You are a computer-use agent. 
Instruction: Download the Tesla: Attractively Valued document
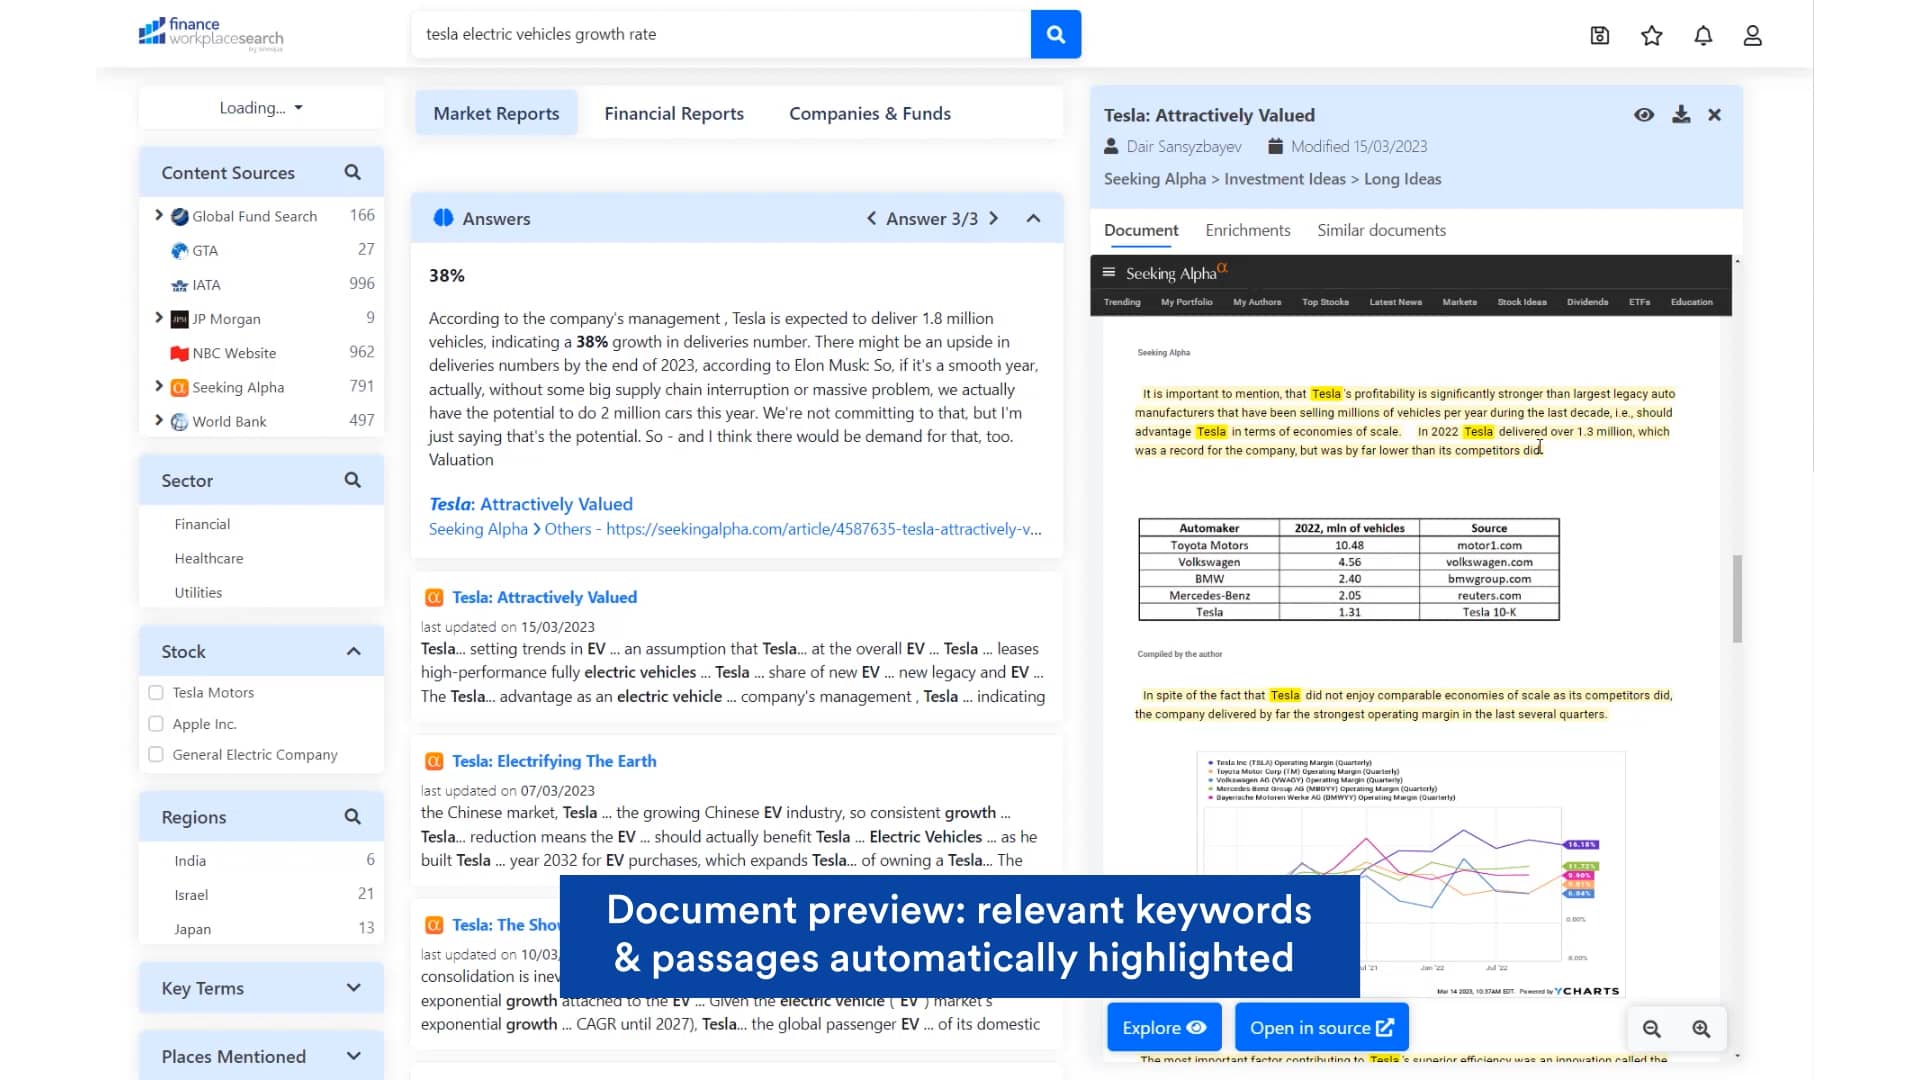point(1681,114)
